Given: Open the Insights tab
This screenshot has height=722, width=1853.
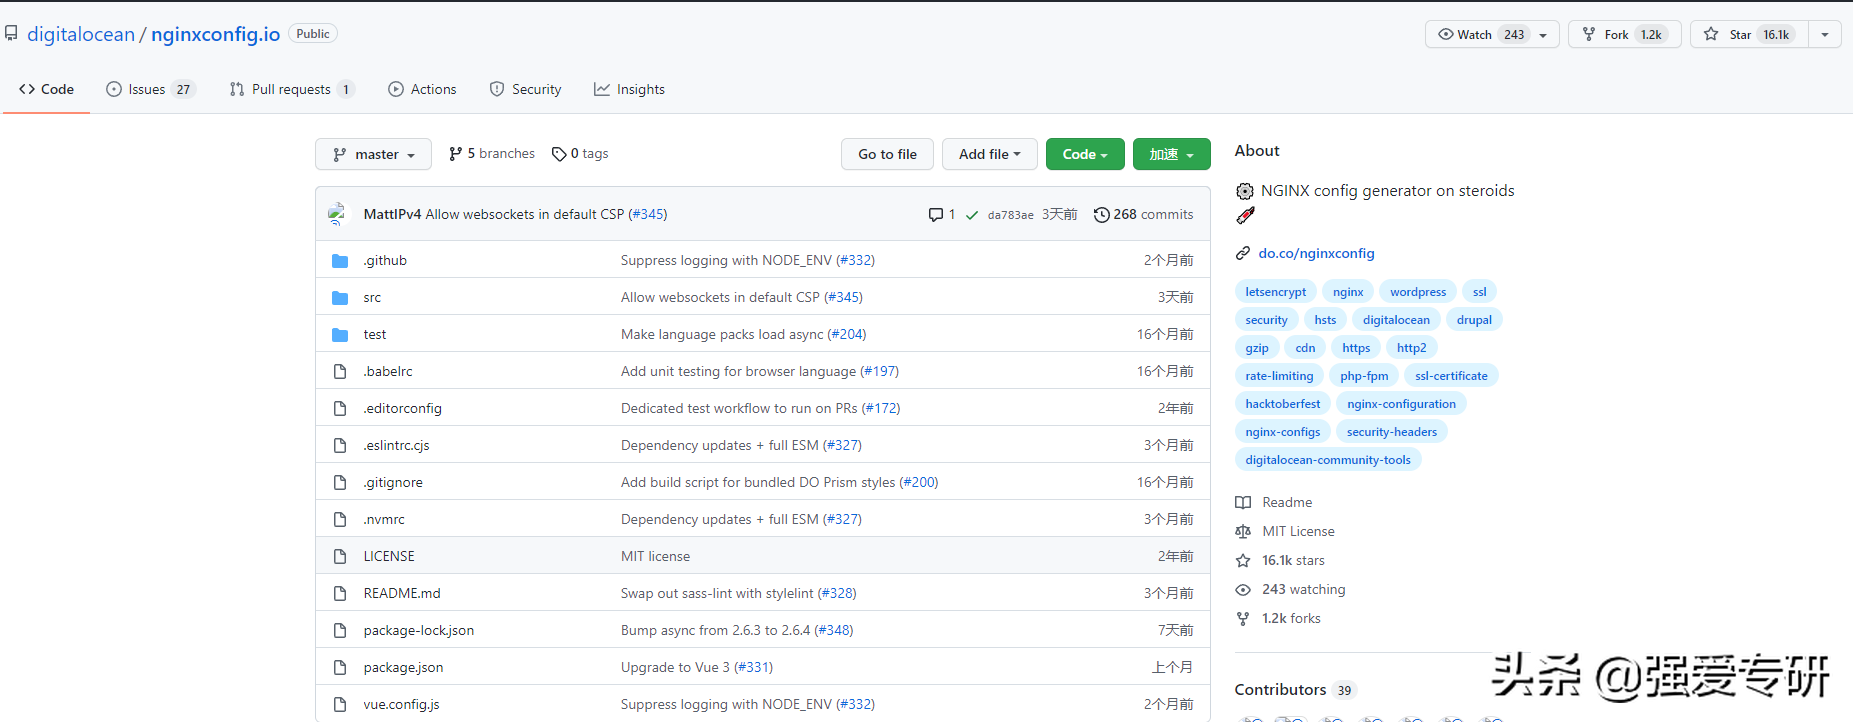Looking at the screenshot, I should point(629,89).
